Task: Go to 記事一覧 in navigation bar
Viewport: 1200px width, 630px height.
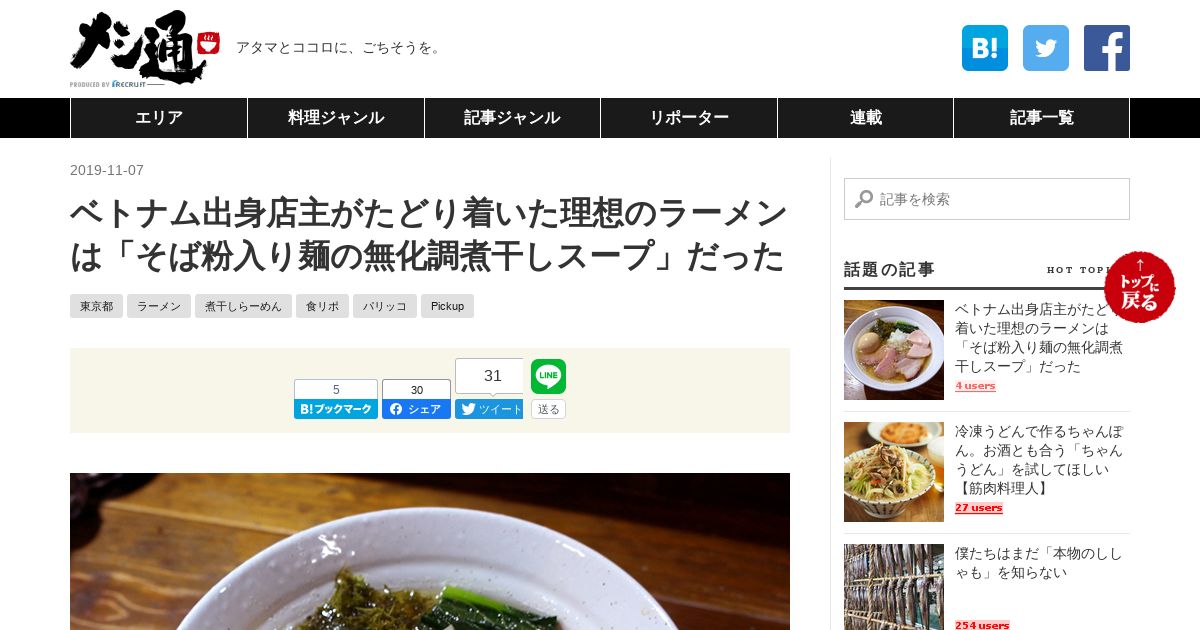Action: (1041, 118)
